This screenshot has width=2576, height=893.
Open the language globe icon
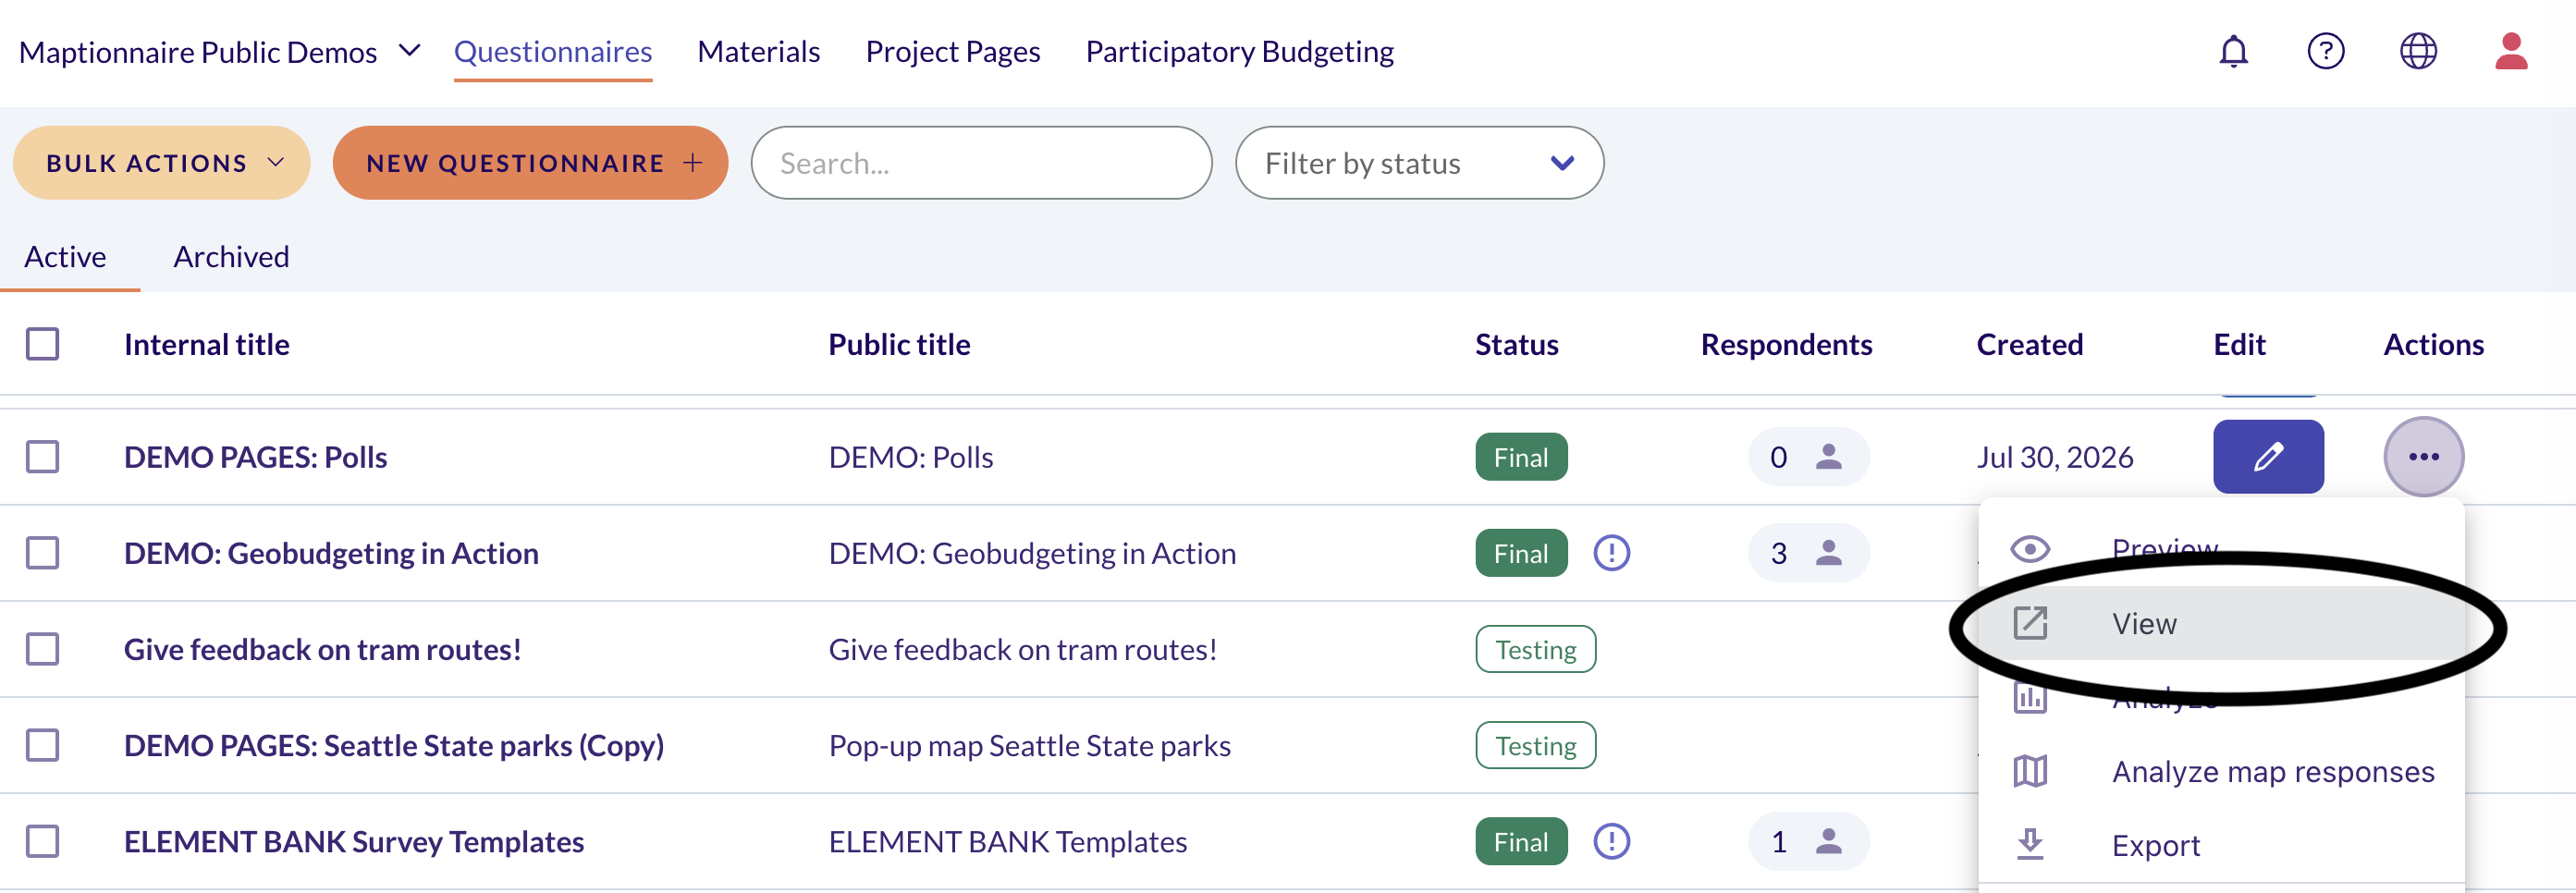tap(2418, 51)
